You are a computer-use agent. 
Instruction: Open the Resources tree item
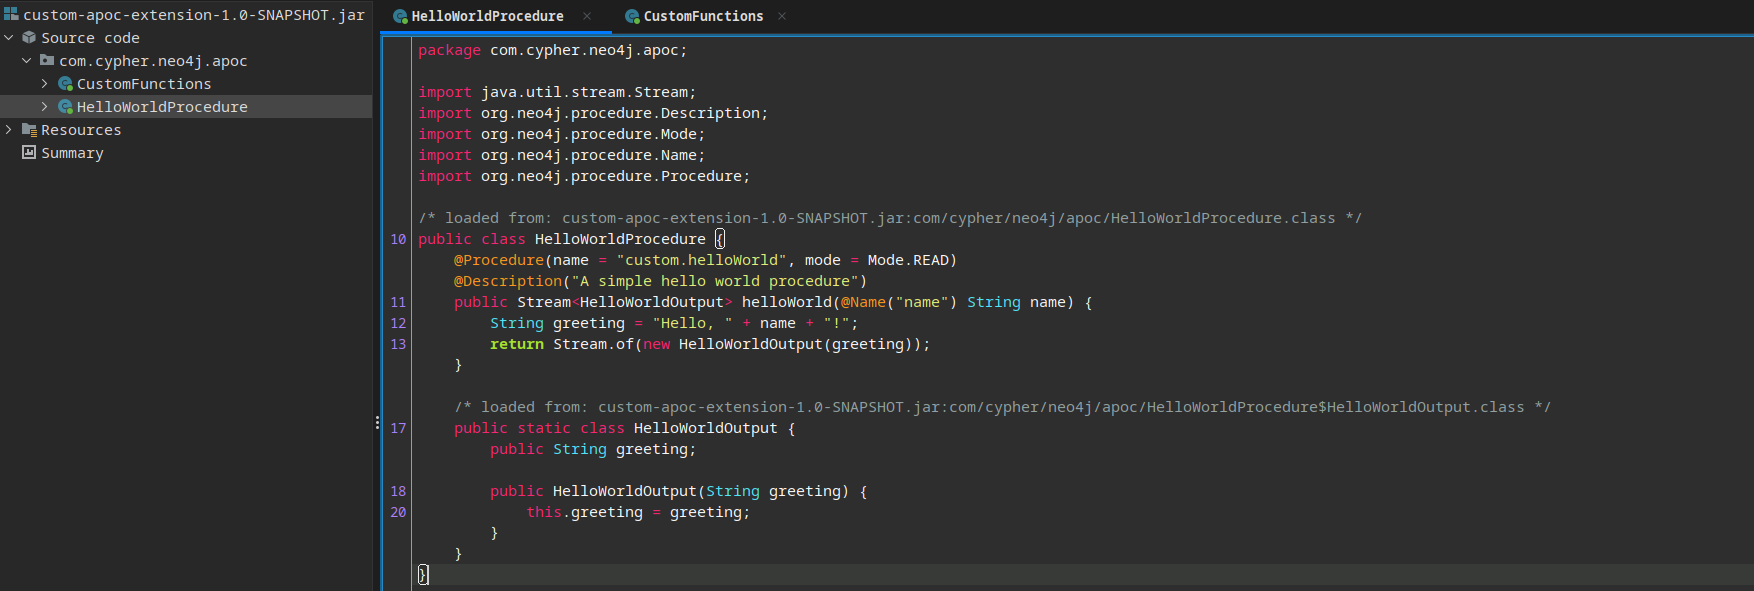81,130
